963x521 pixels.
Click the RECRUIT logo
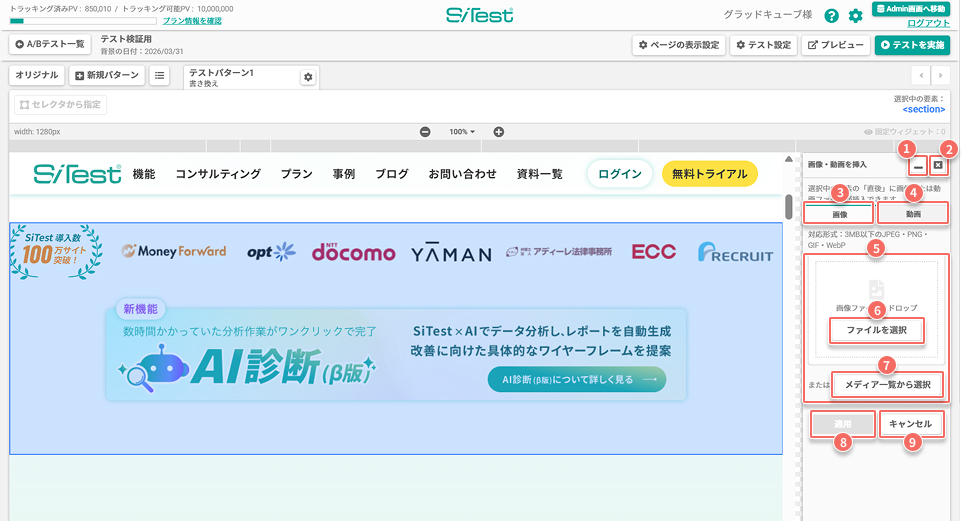[x=735, y=252]
